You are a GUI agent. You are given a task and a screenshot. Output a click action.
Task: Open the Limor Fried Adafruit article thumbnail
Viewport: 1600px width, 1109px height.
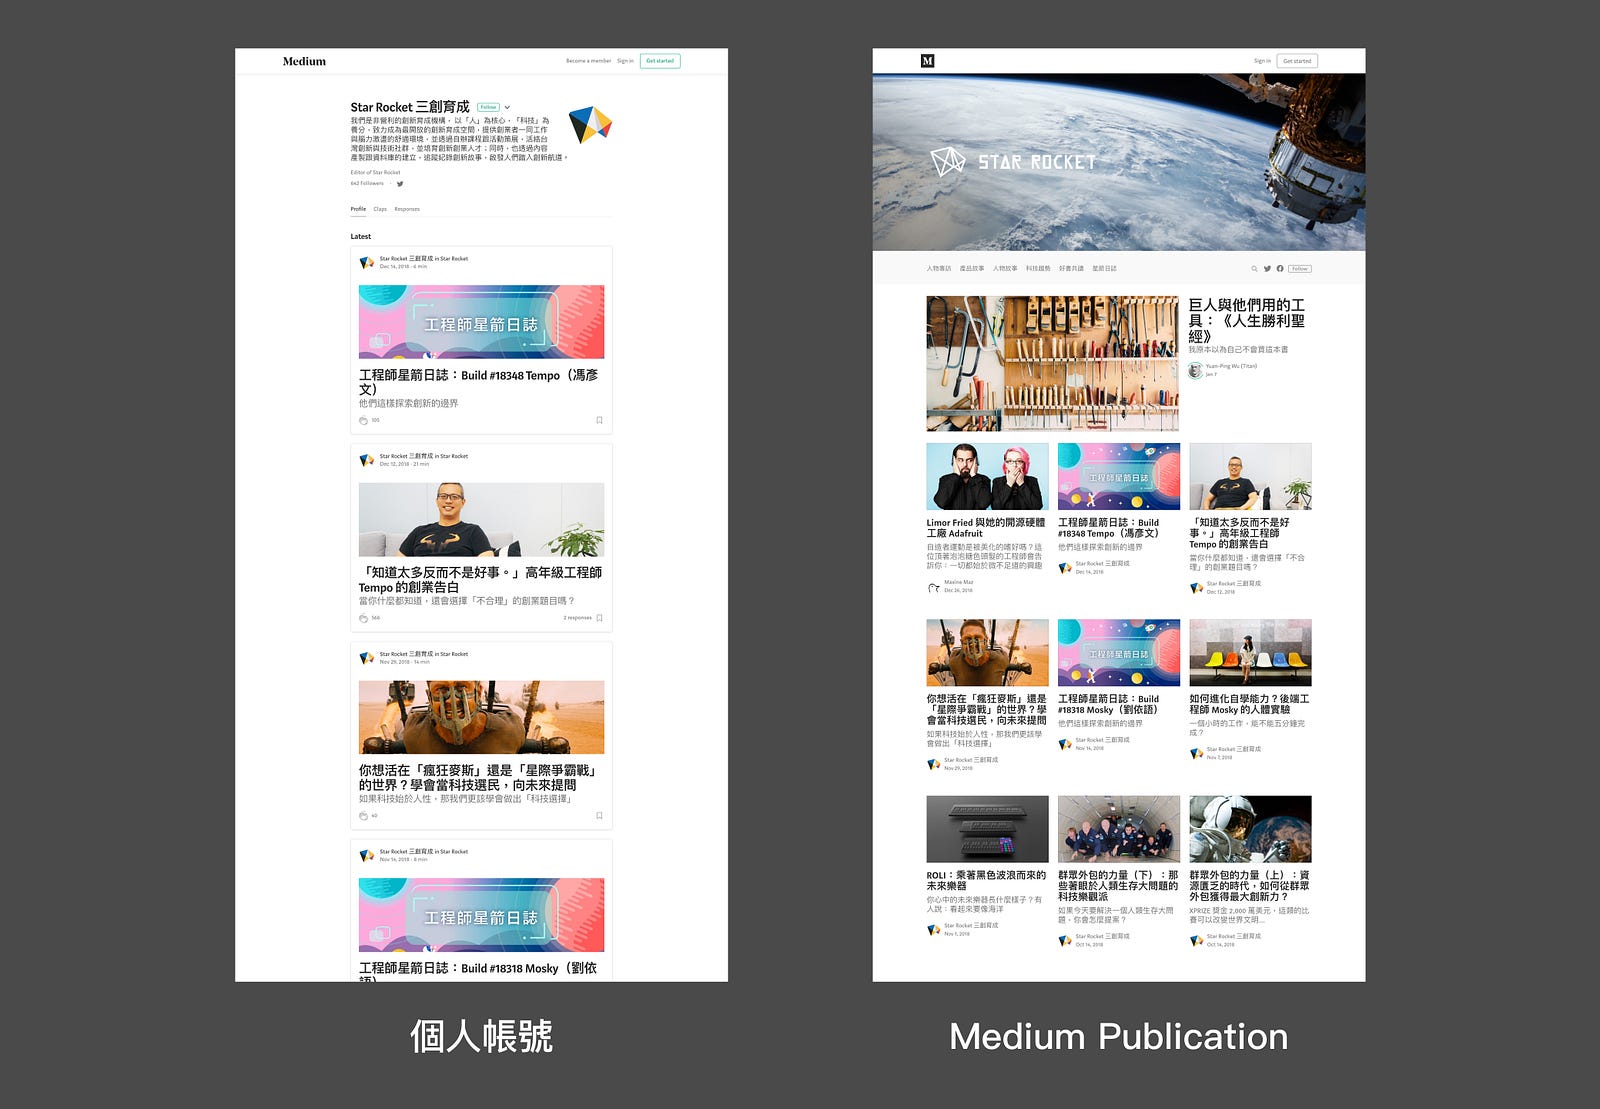point(987,477)
